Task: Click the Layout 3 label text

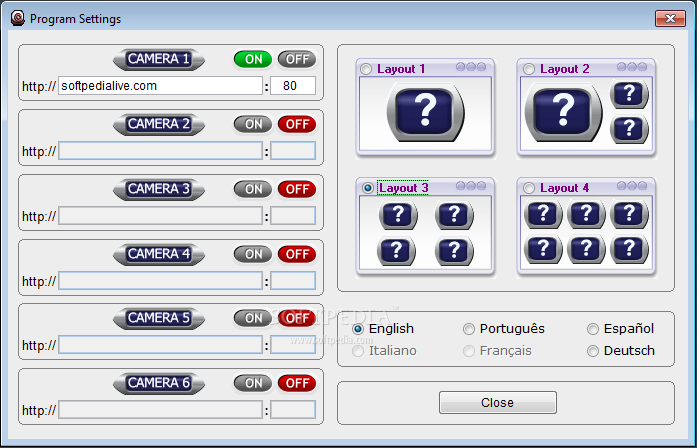Action: tap(404, 188)
